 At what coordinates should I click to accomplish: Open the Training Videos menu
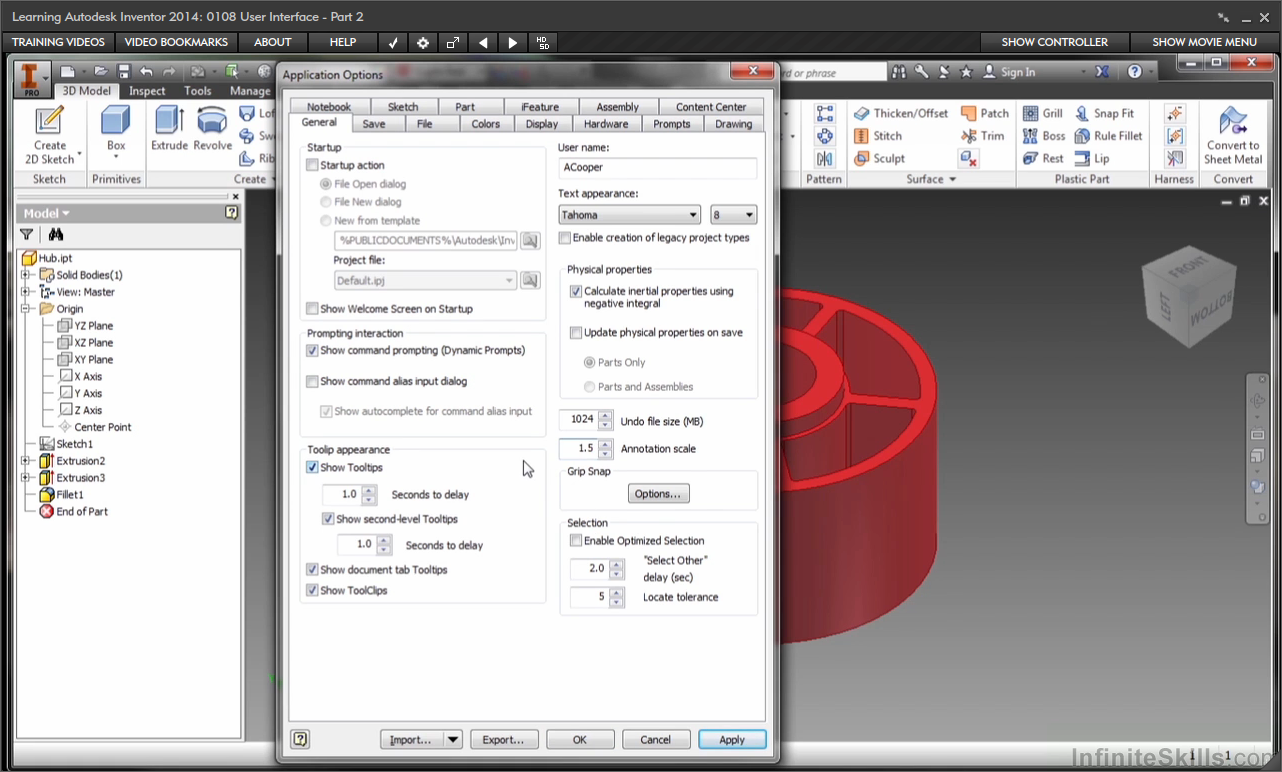(58, 42)
